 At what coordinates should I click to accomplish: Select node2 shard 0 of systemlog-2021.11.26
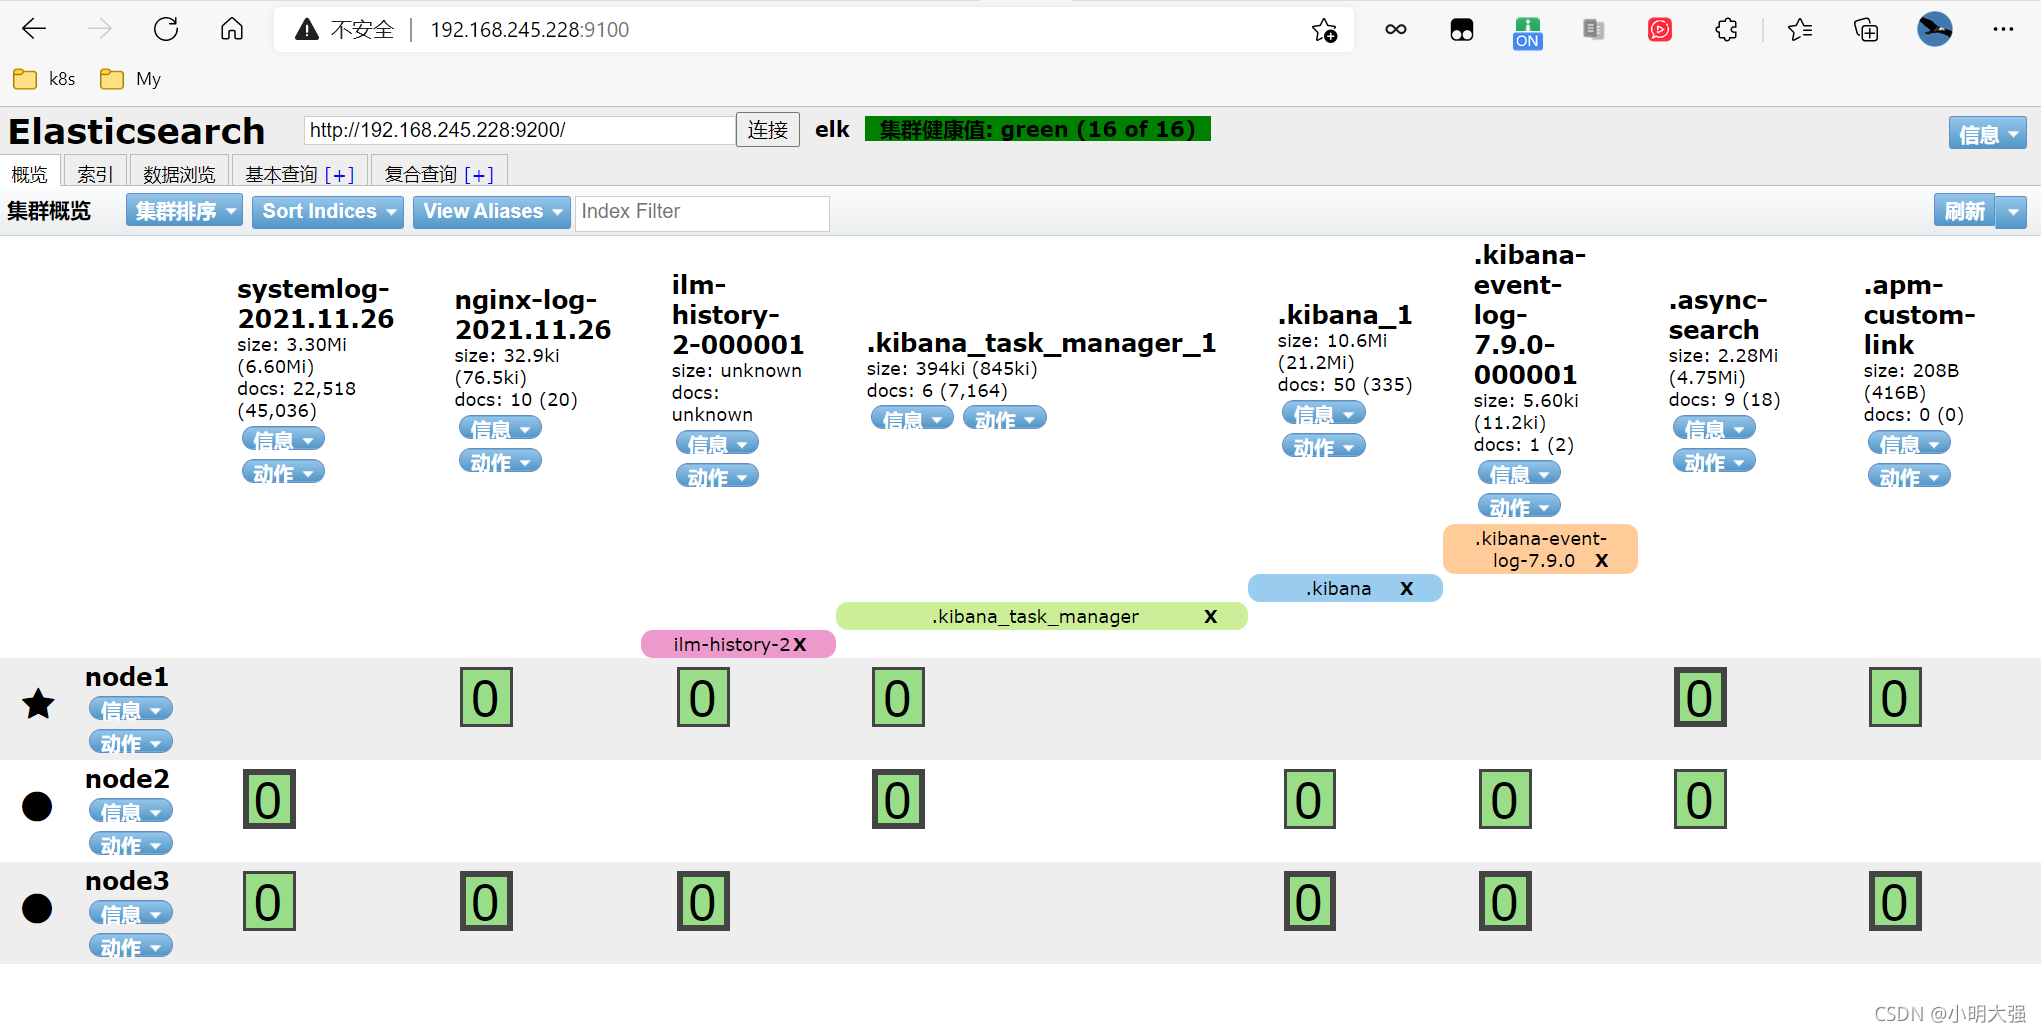point(269,799)
